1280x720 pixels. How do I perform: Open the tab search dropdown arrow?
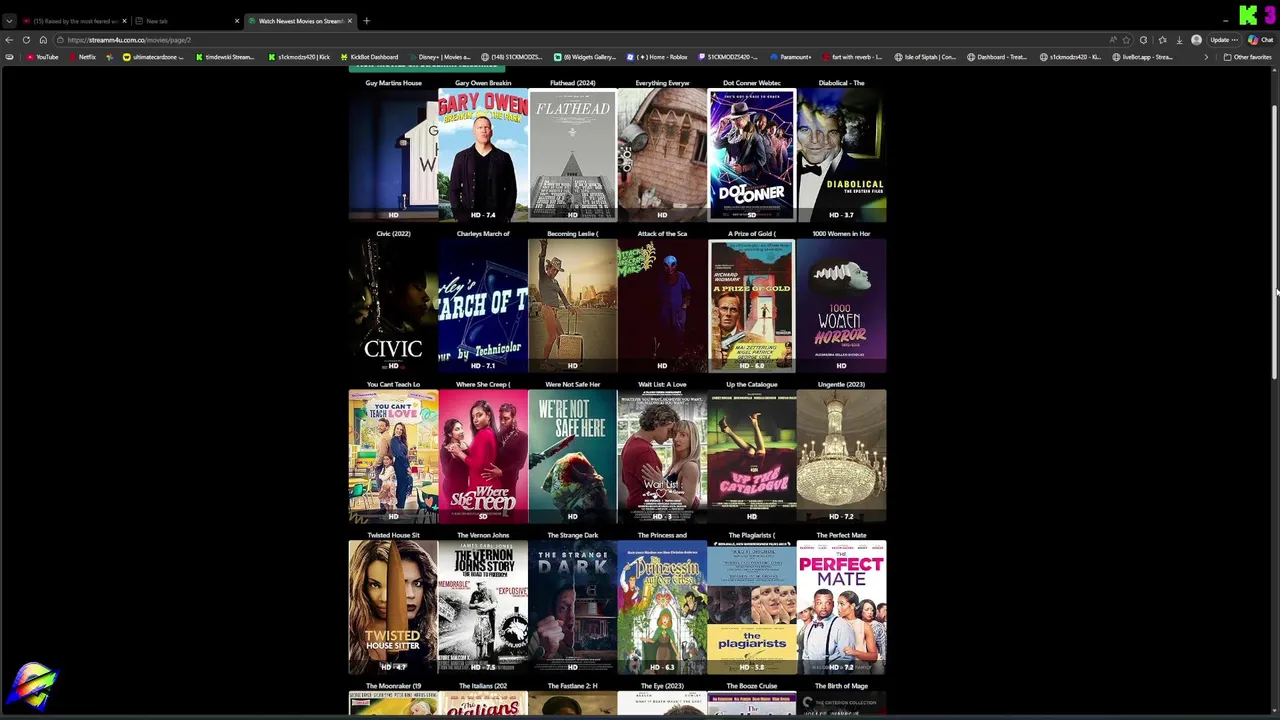tap(9, 21)
